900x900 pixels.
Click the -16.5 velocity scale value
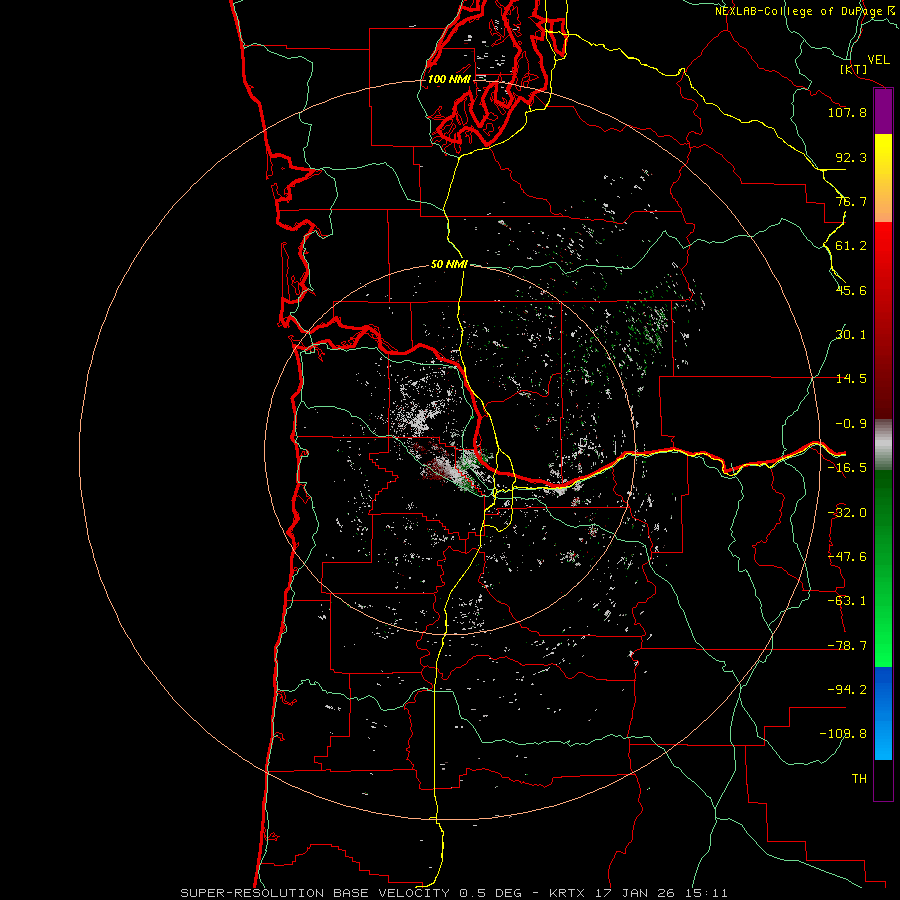[x=847, y=468]
